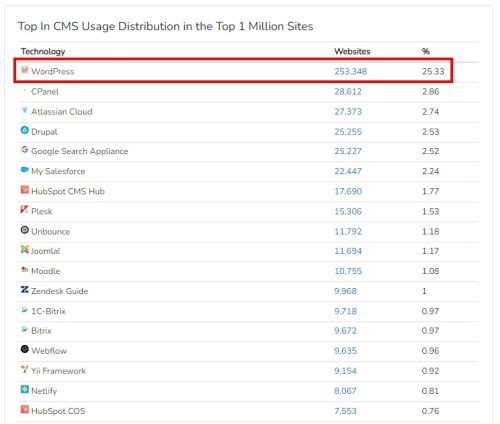The image size is (500, 424).
Task: Click the % column header
Action: click(426, 51)
